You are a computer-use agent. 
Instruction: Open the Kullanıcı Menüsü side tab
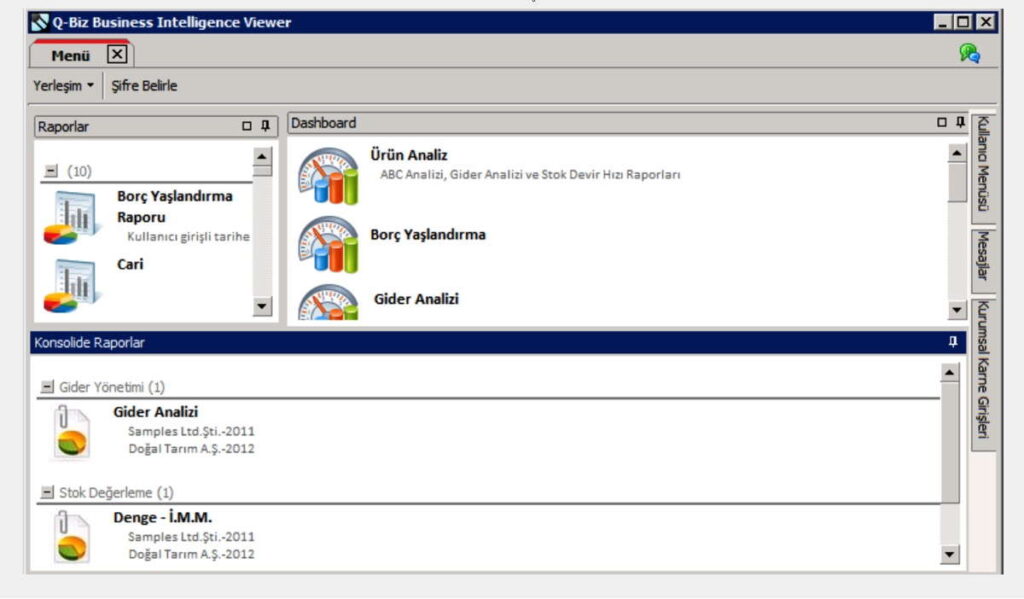pos(983,164)
